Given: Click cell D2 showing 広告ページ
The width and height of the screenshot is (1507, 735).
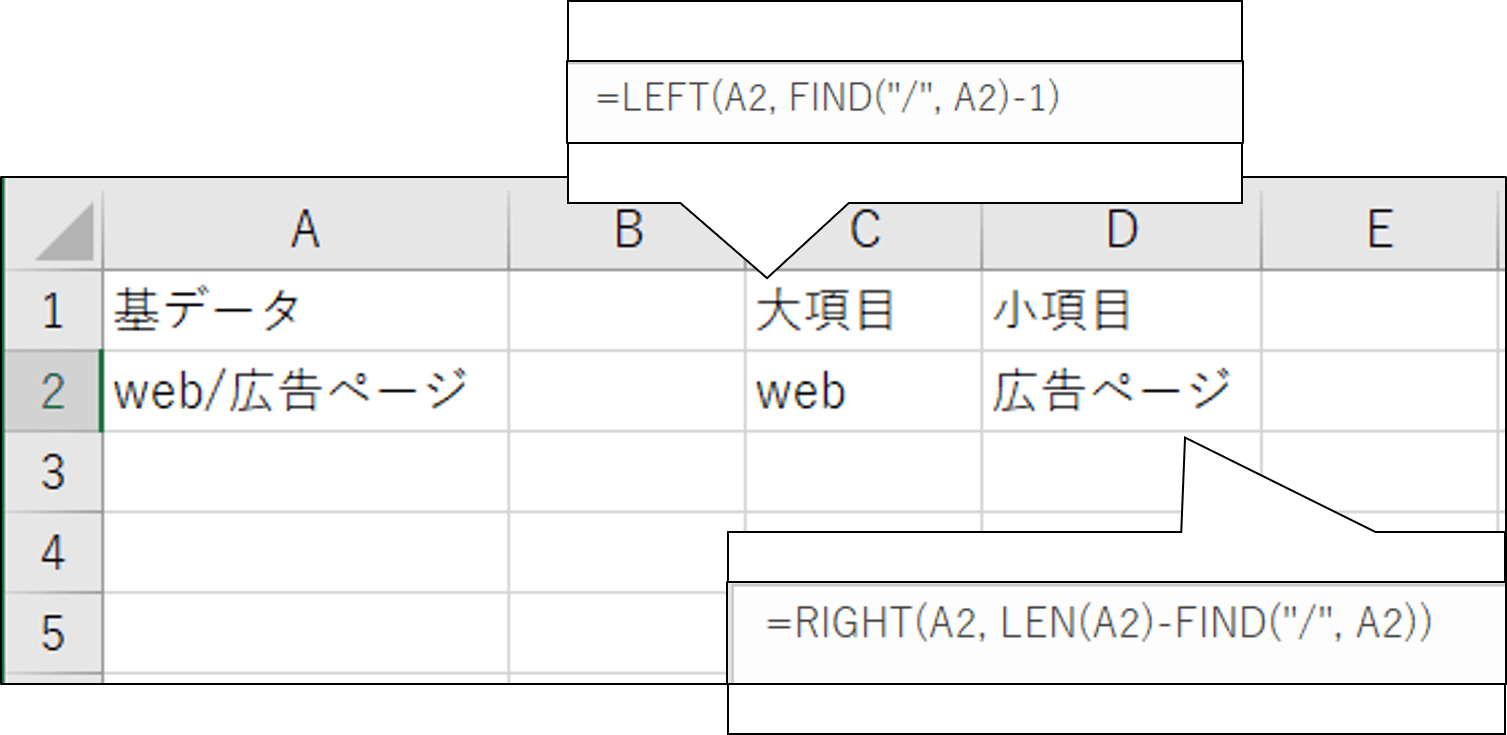Looking at the screenshot, I should (1122, 391).
